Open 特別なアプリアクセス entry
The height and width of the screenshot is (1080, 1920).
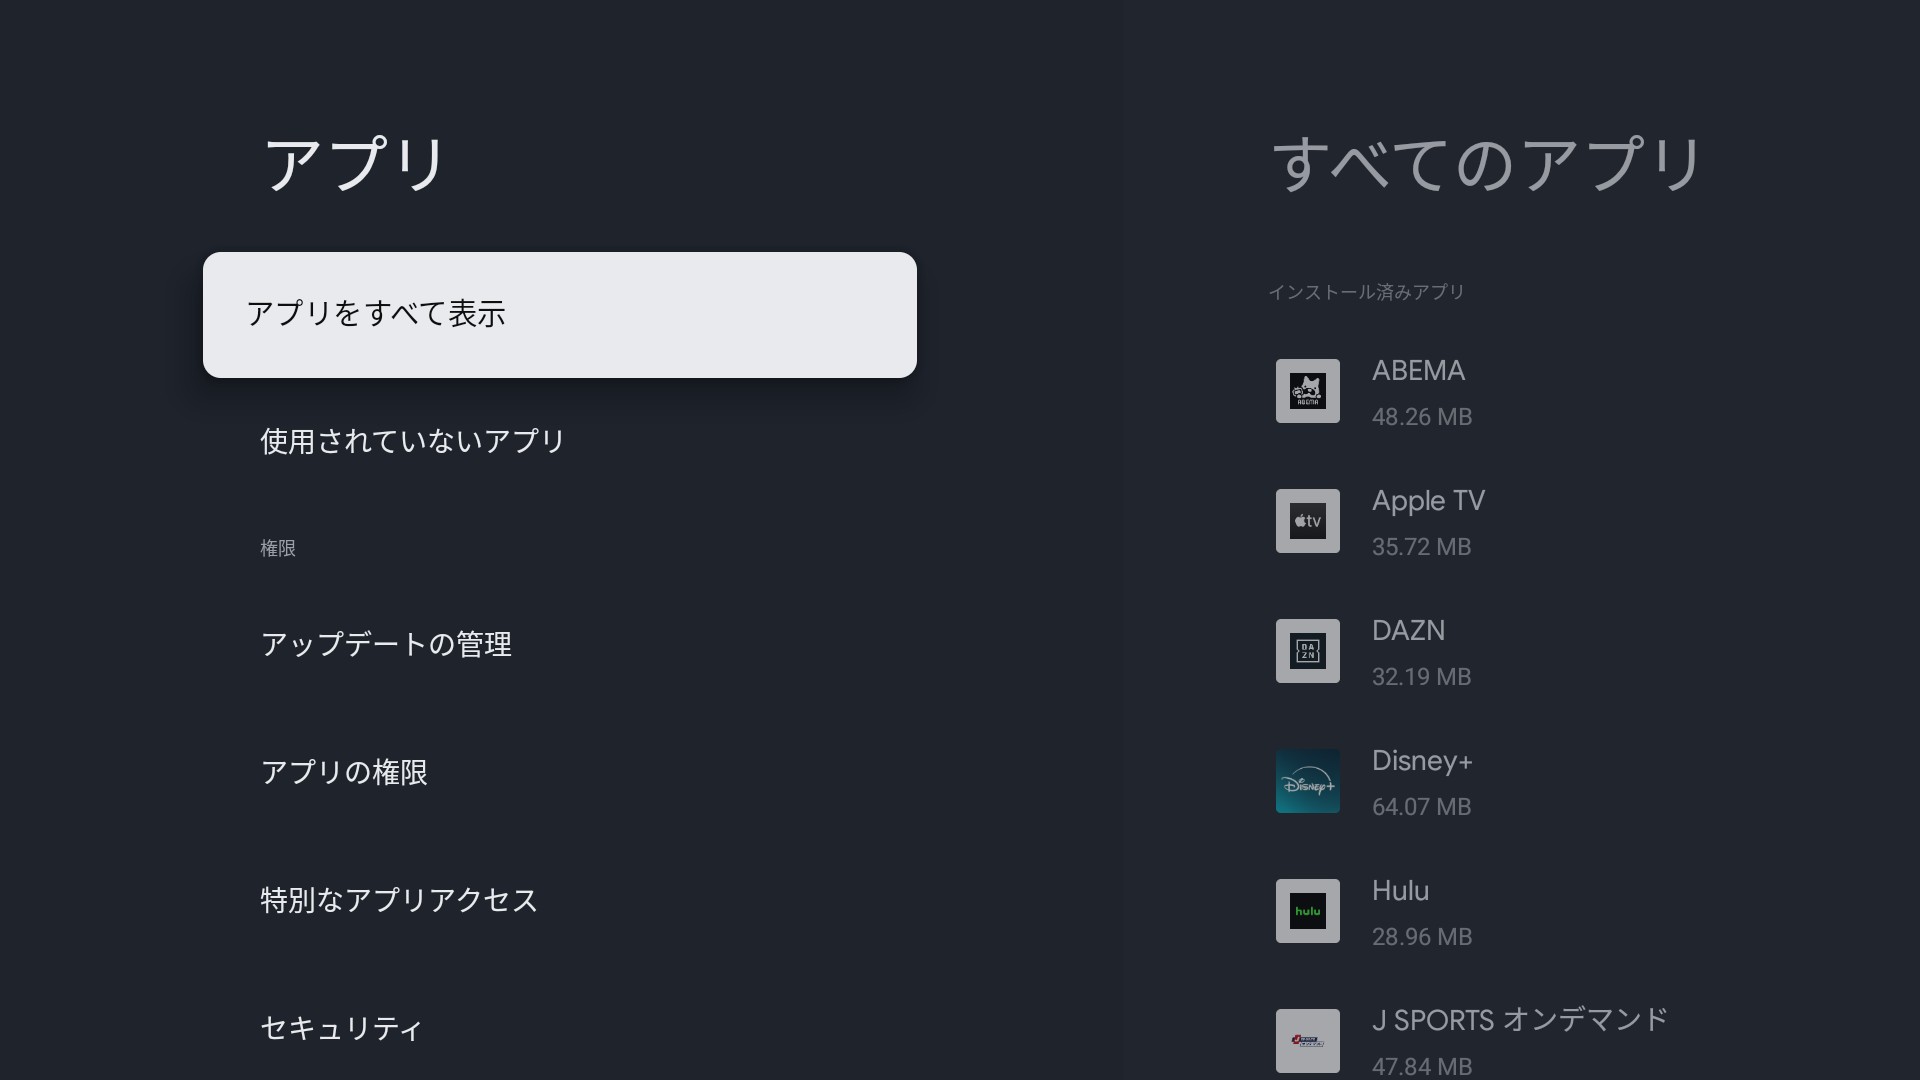[x=399, y=901]
